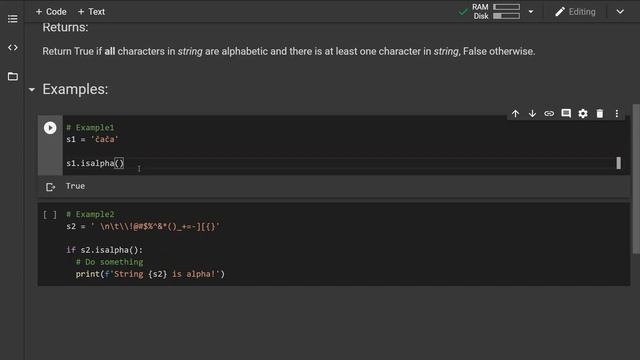Open cell editor settings gear

point(583,113)
